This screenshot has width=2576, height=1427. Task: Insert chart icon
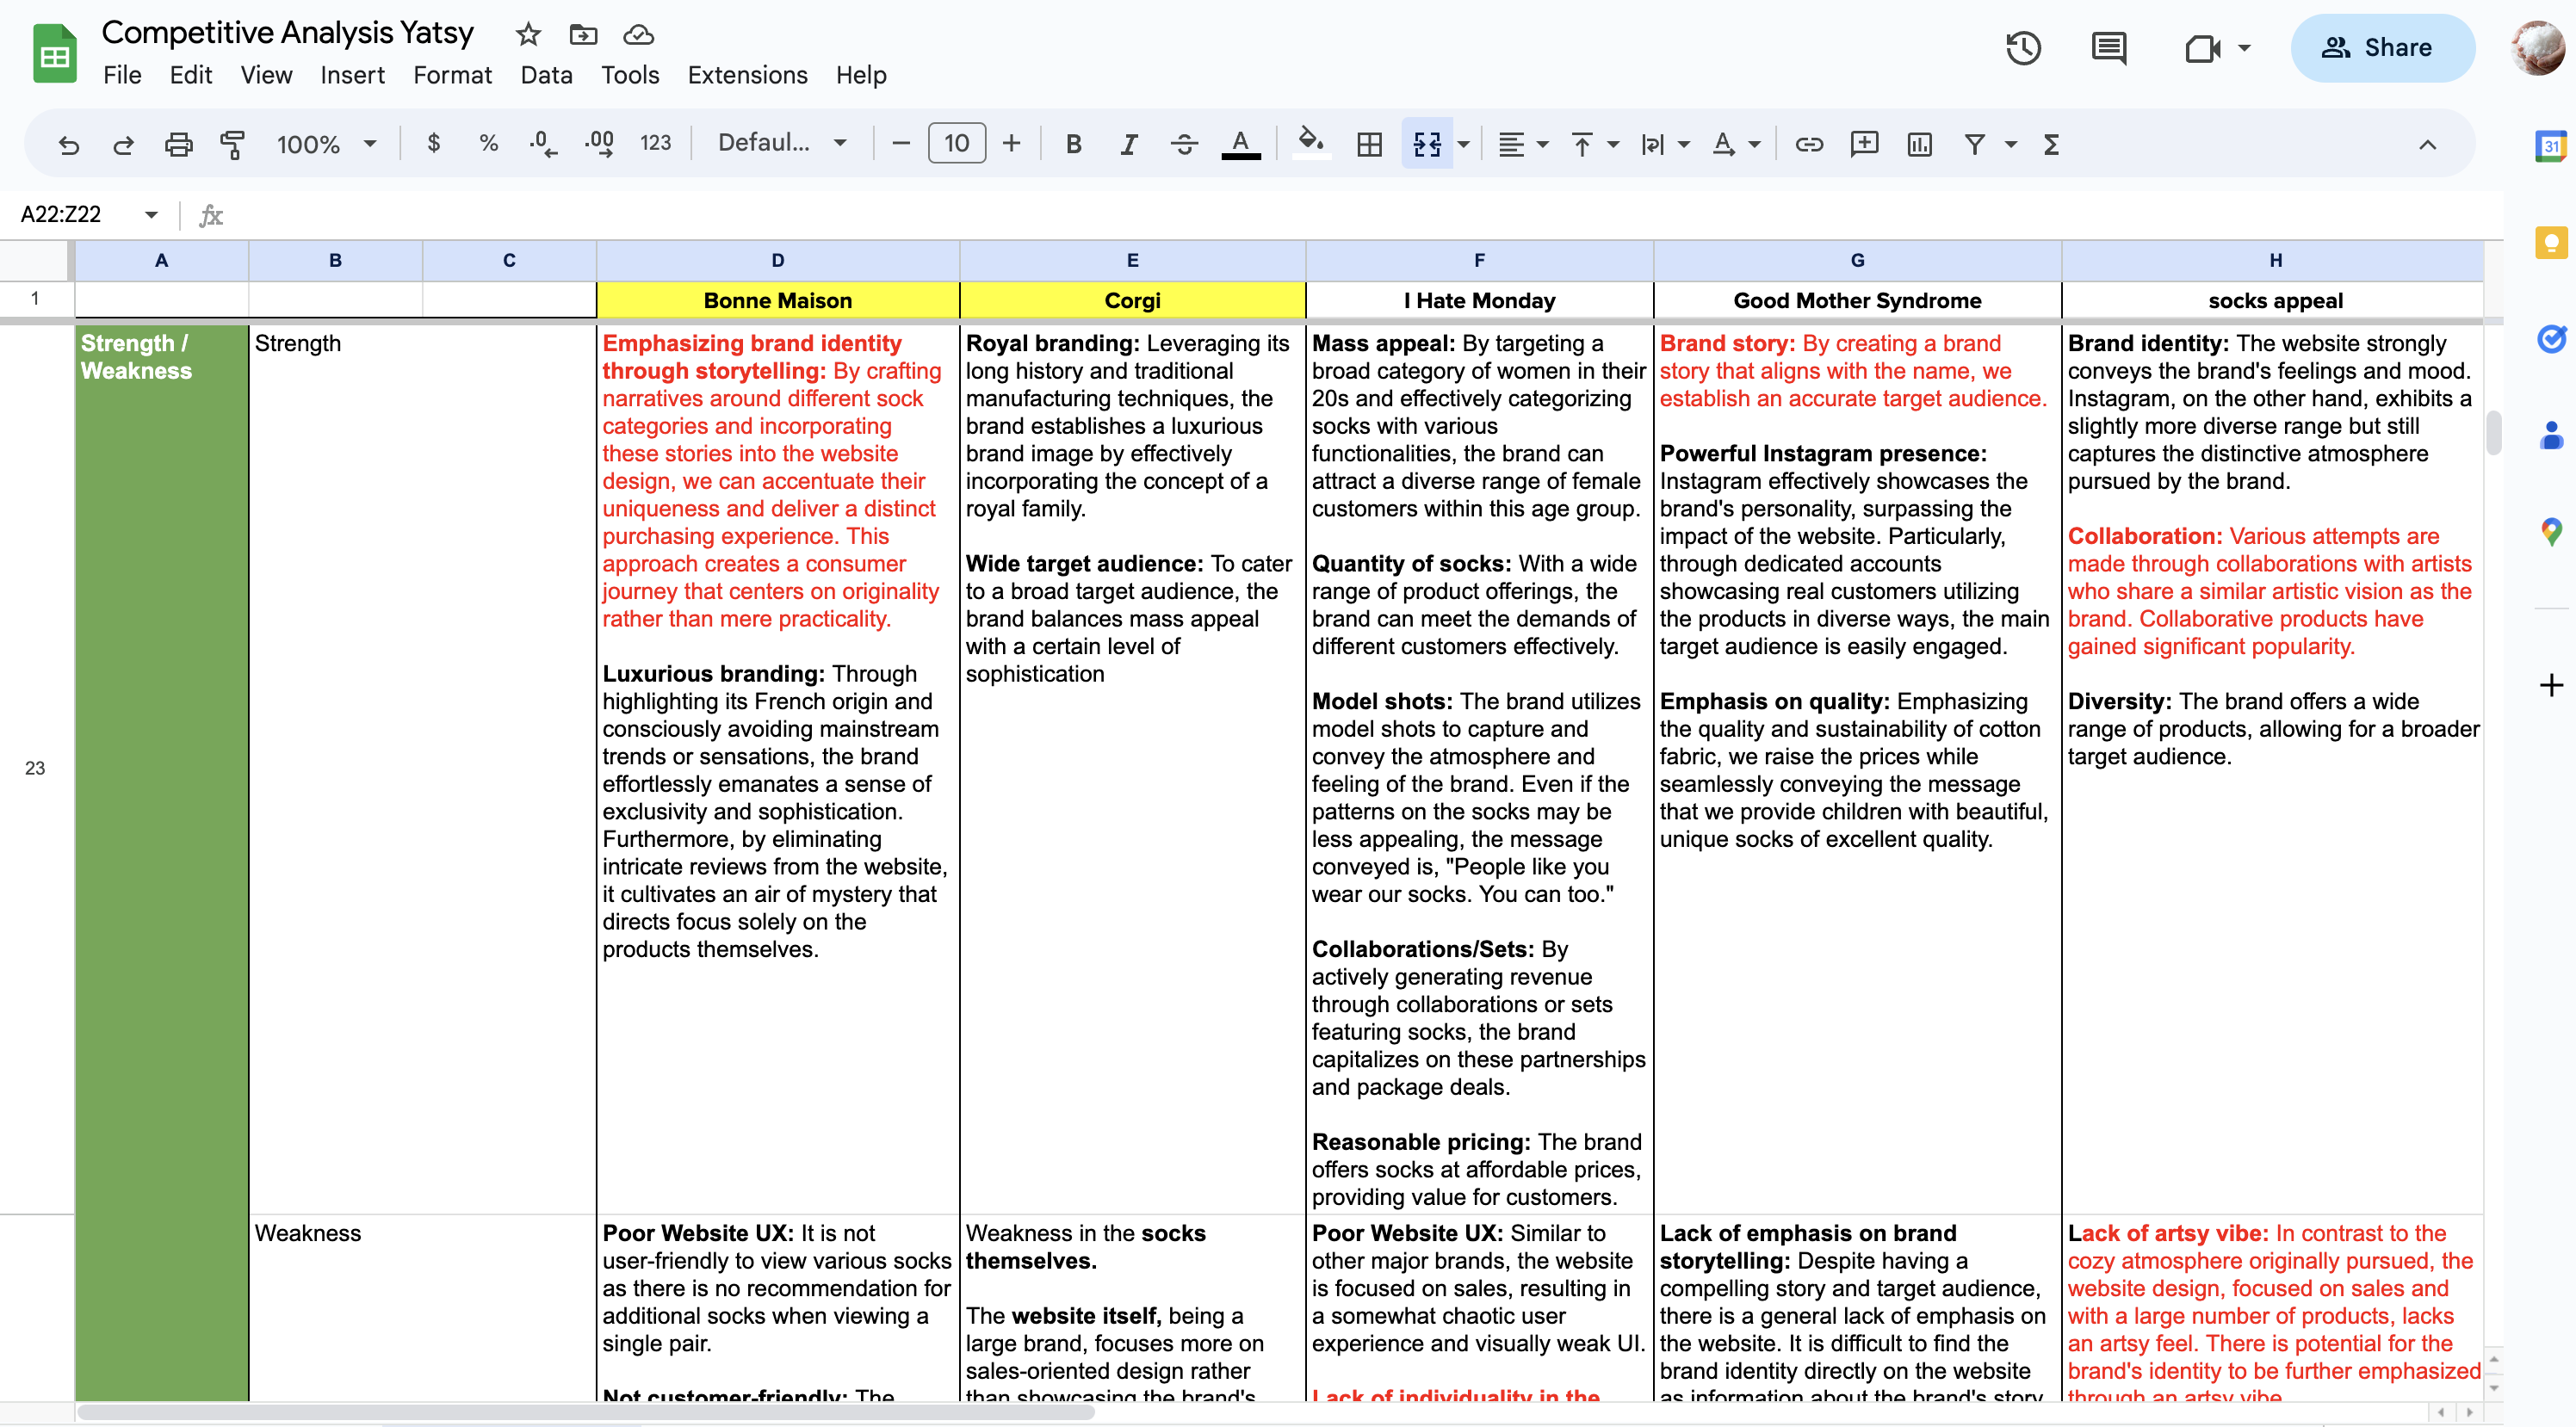(x=1919, y=144)
